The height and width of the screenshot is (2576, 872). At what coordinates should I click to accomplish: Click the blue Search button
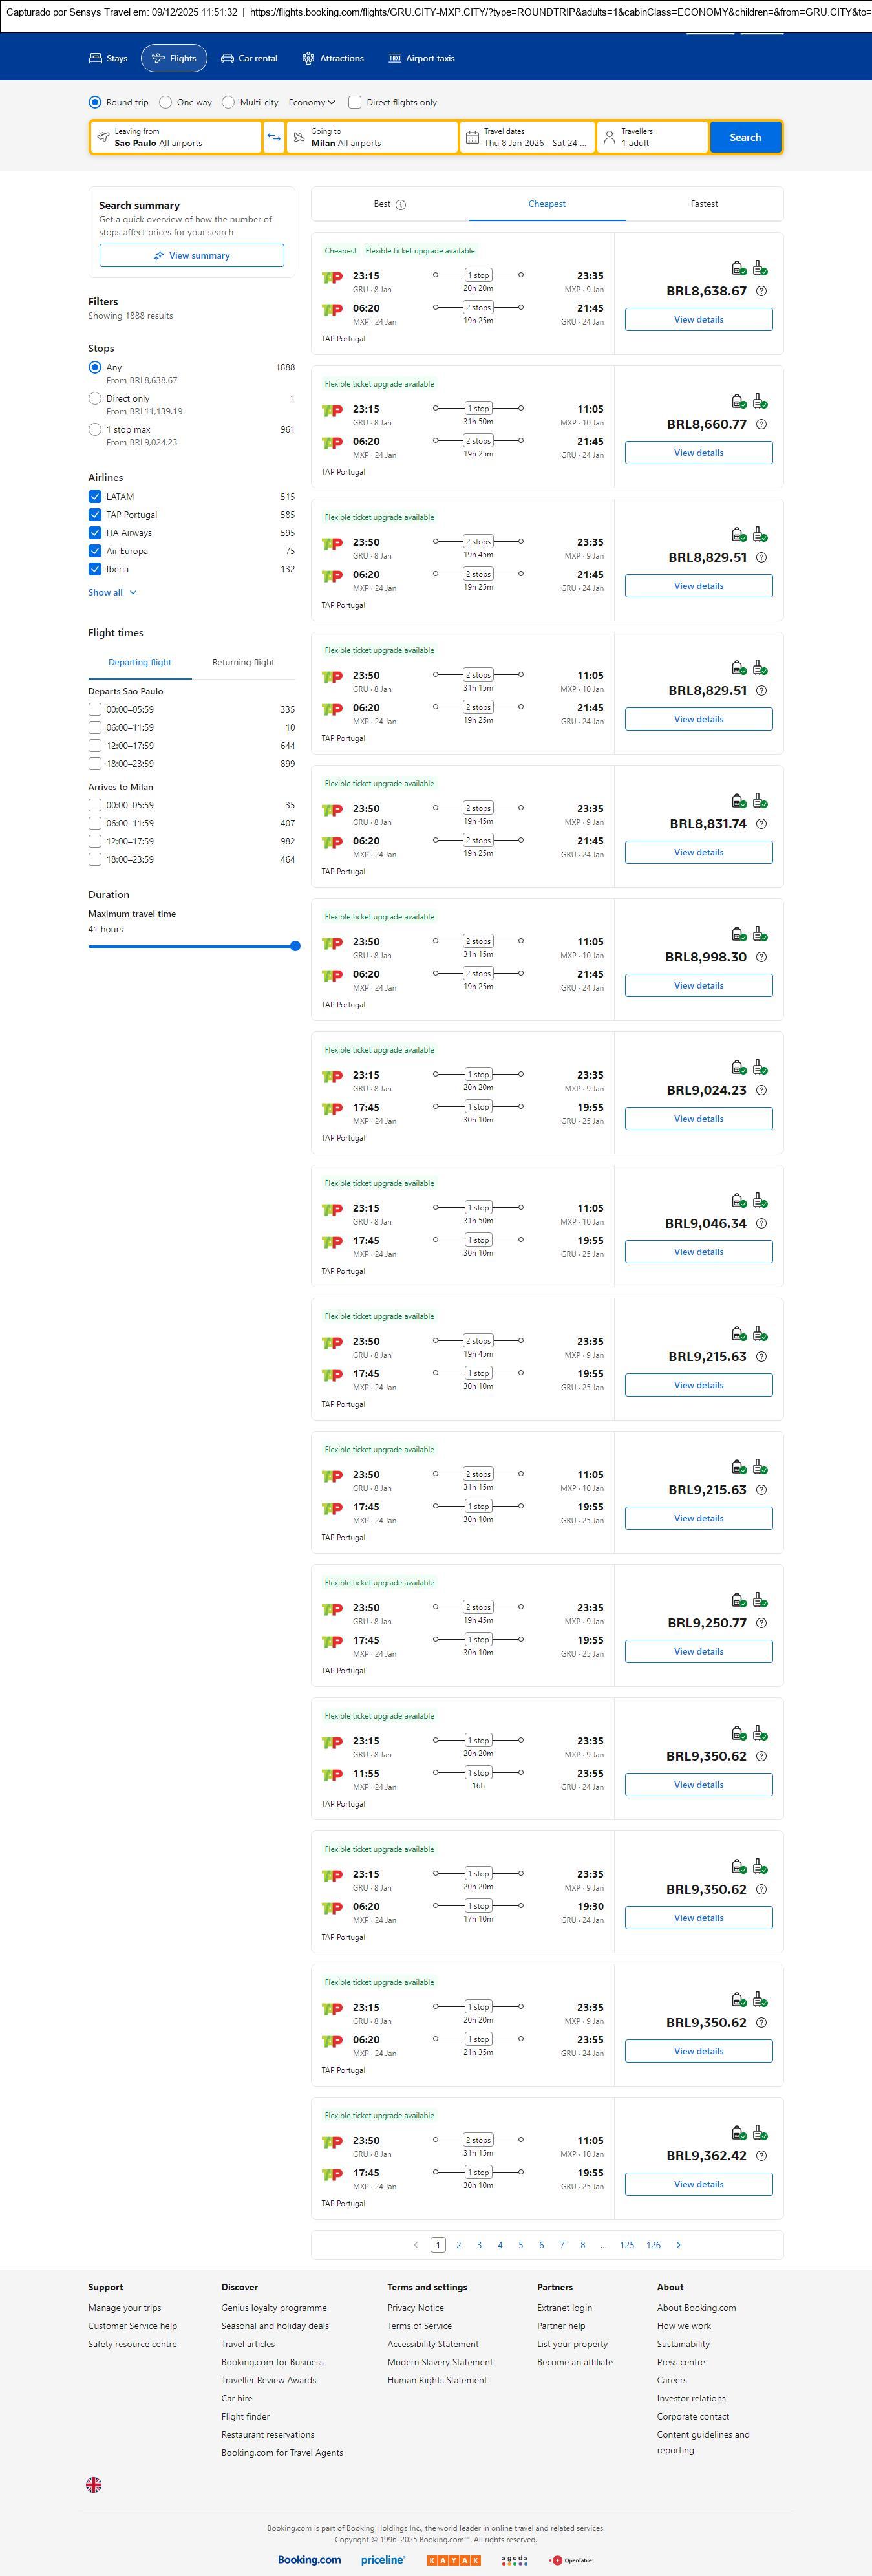click(x=745, y=137)
